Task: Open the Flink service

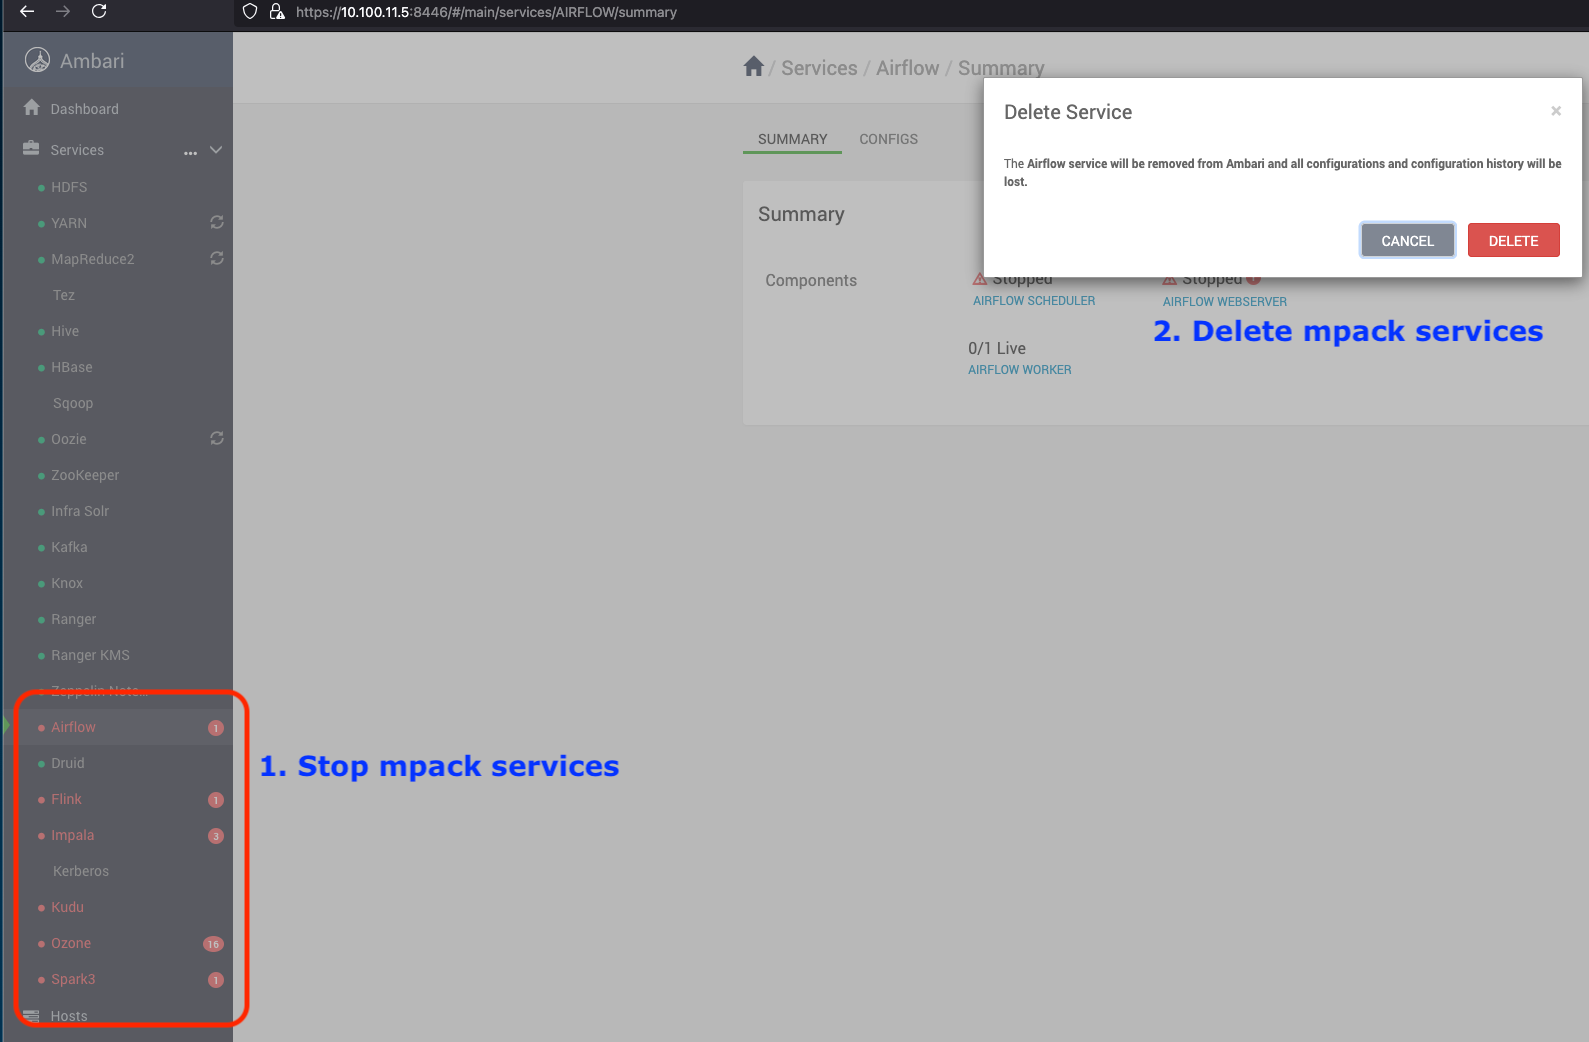Action: point(67,799)
